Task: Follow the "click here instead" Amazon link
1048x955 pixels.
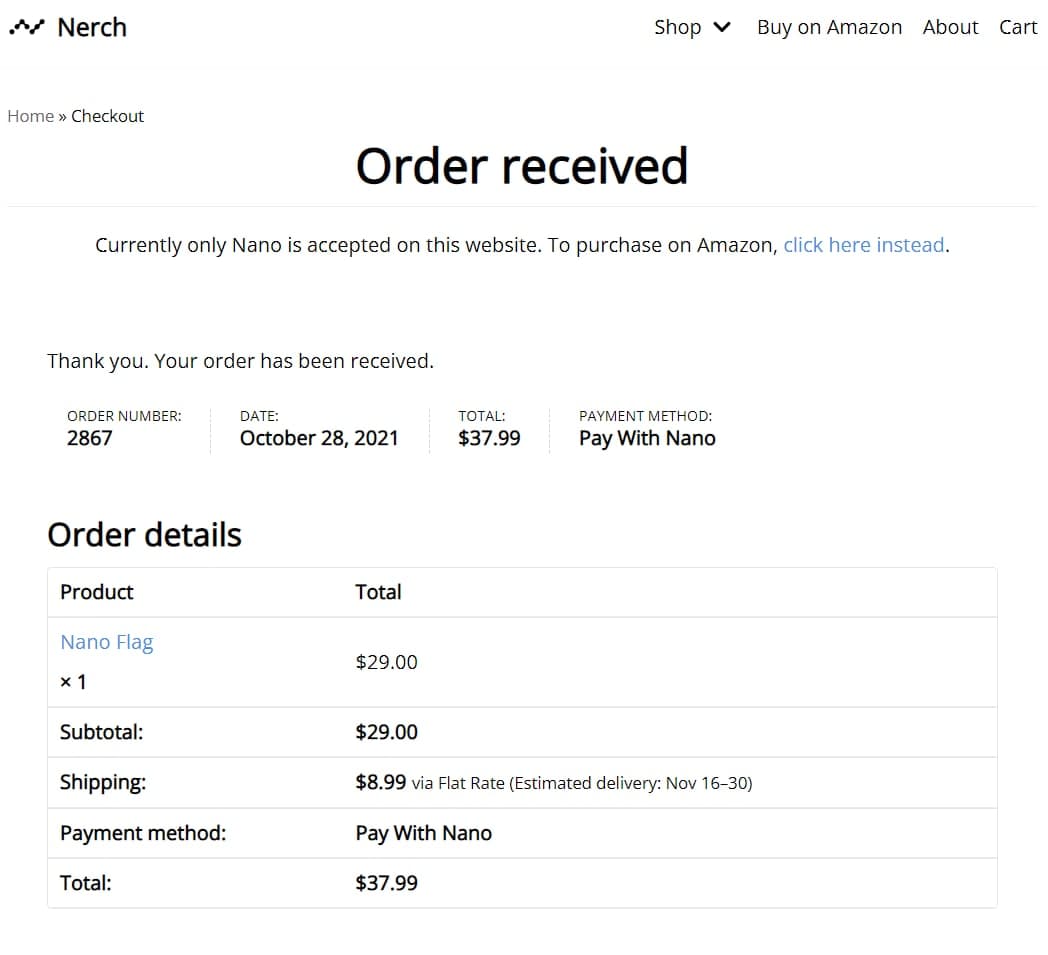Action: [x=864, y=245]
